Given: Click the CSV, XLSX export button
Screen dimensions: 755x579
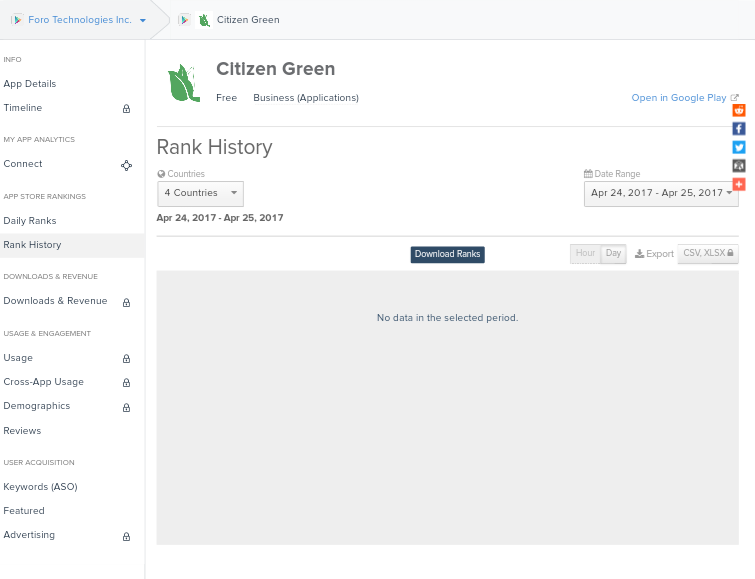Looking at the screenshot, I should pyautogui.click(x=708, y=254).
